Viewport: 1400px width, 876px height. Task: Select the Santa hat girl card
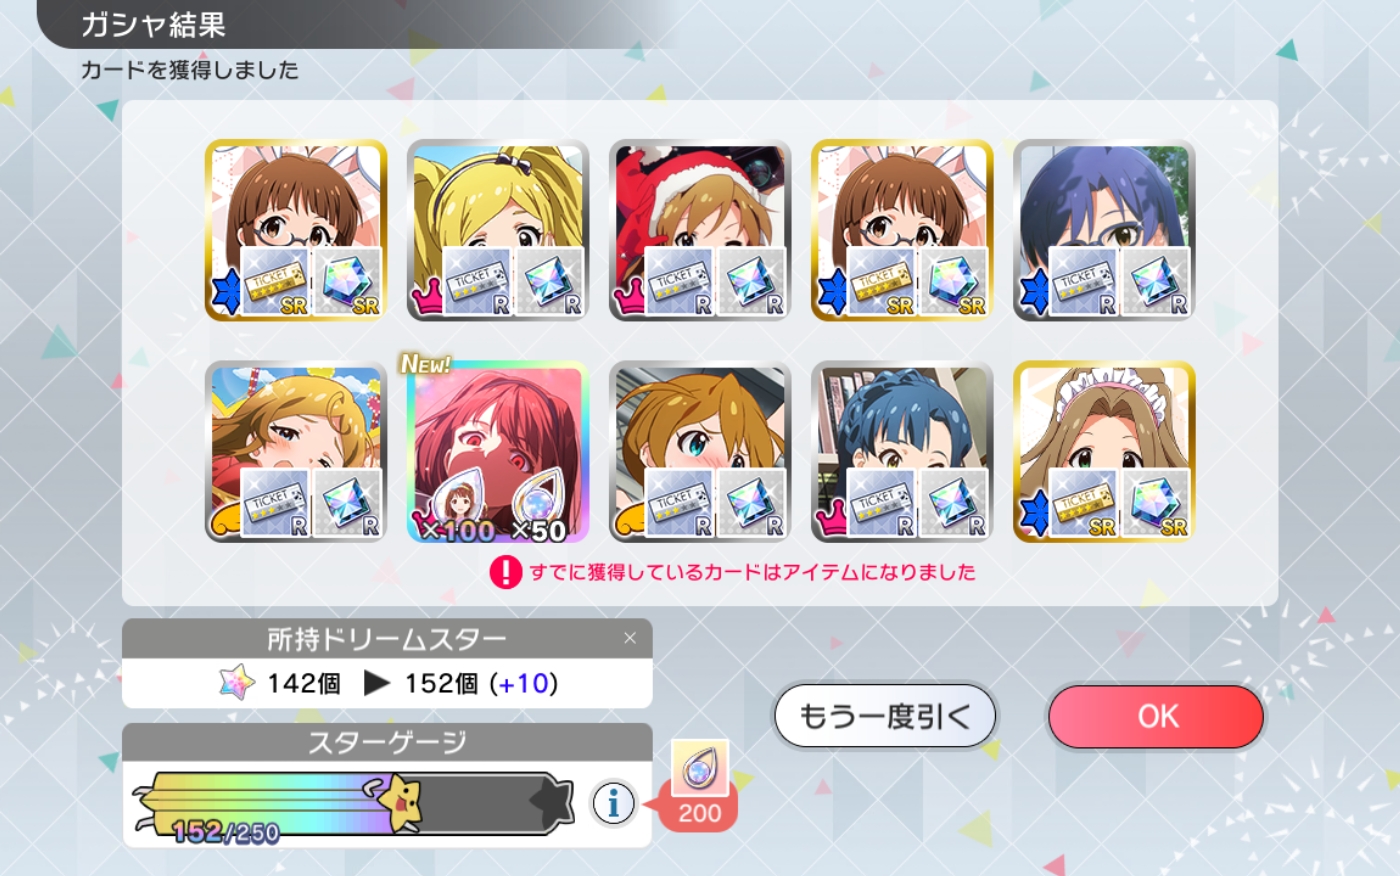tap(700, 230)
